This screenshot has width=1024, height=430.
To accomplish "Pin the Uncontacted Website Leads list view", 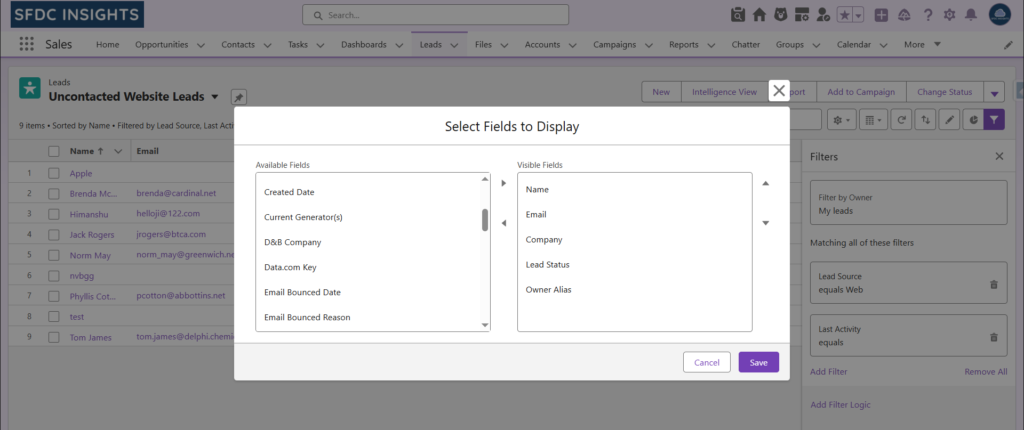I will tap(238, 97).
